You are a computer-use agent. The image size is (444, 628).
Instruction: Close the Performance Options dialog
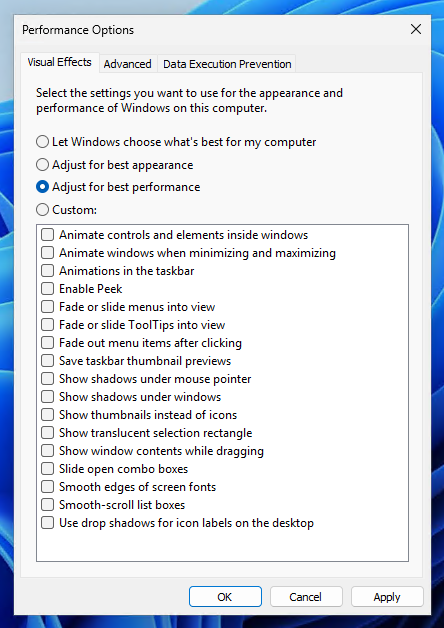pos(416,29)
